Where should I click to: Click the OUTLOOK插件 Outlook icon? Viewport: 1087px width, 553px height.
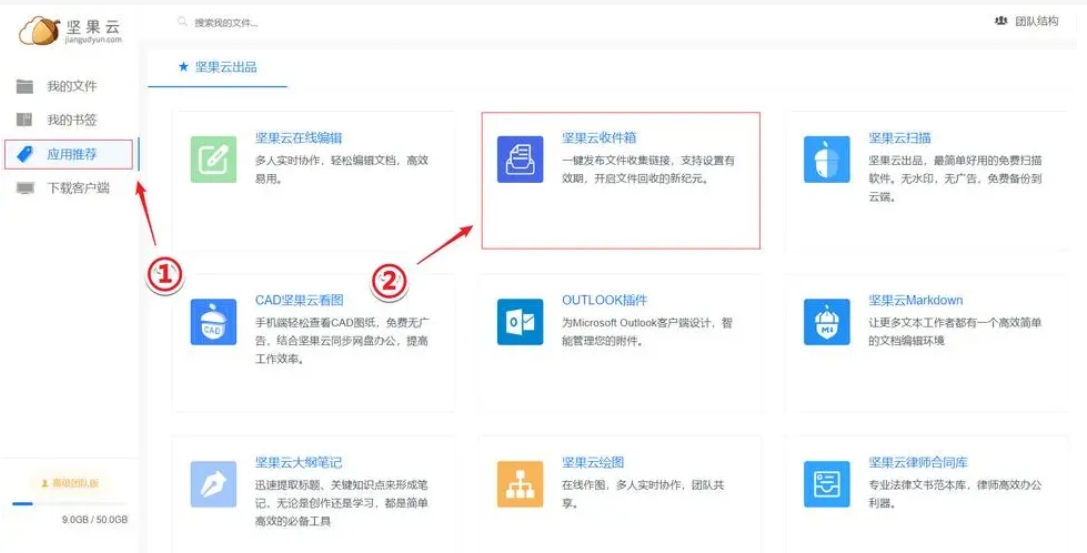pyautogui.click(x=520, y=322)
